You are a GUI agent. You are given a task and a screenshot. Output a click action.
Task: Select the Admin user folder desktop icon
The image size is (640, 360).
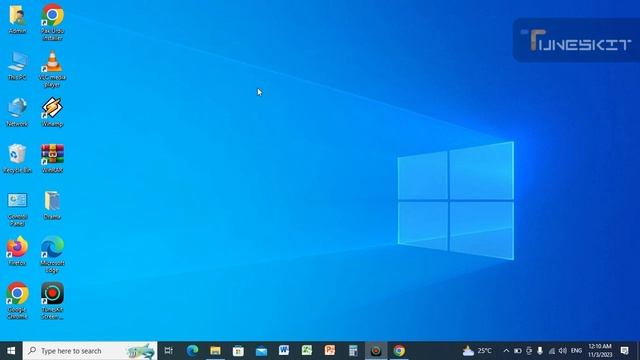(x=17, y=19)
